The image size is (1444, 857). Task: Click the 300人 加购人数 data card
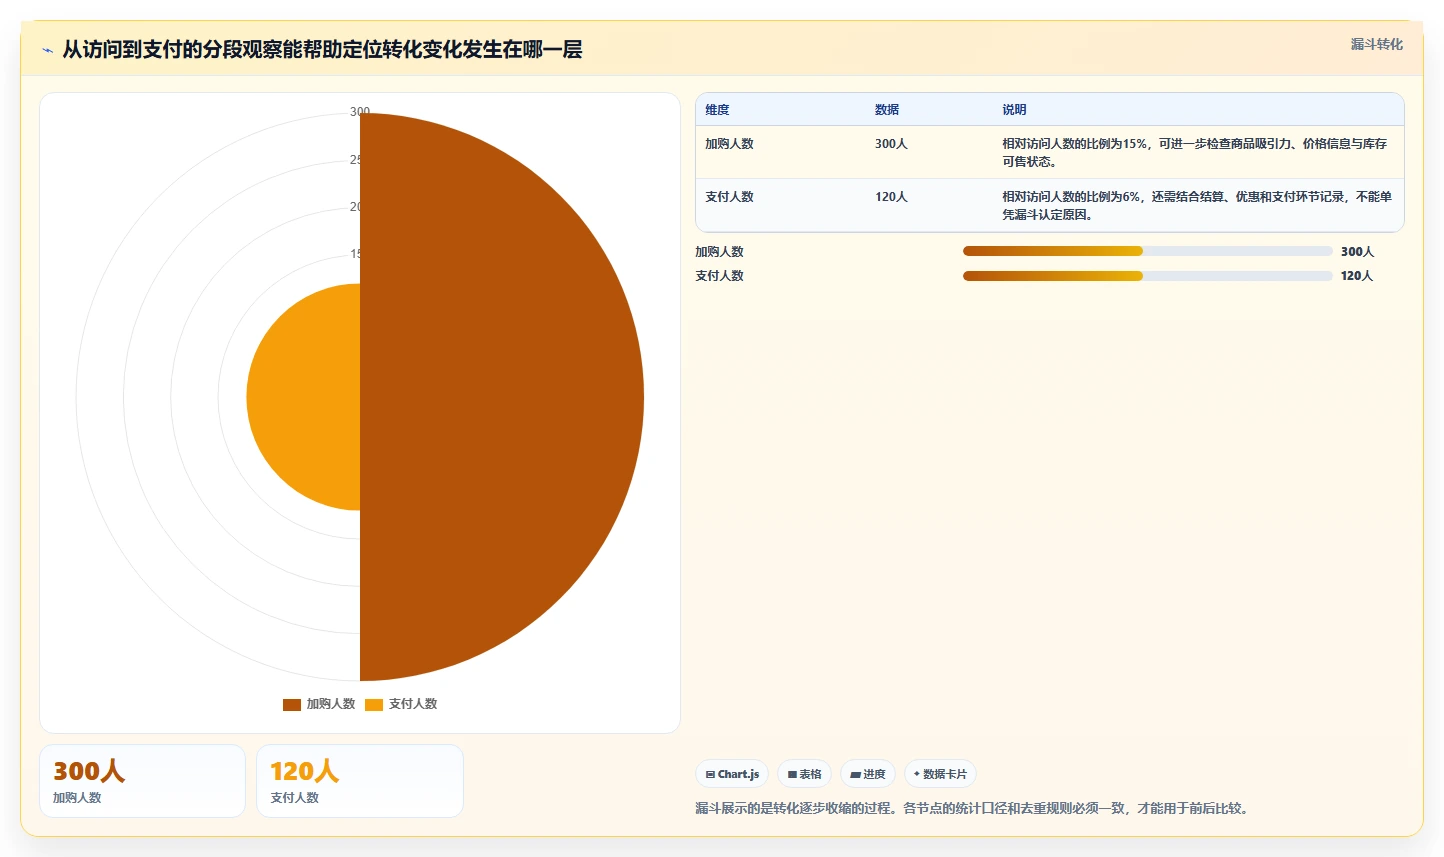coord(142,781)
